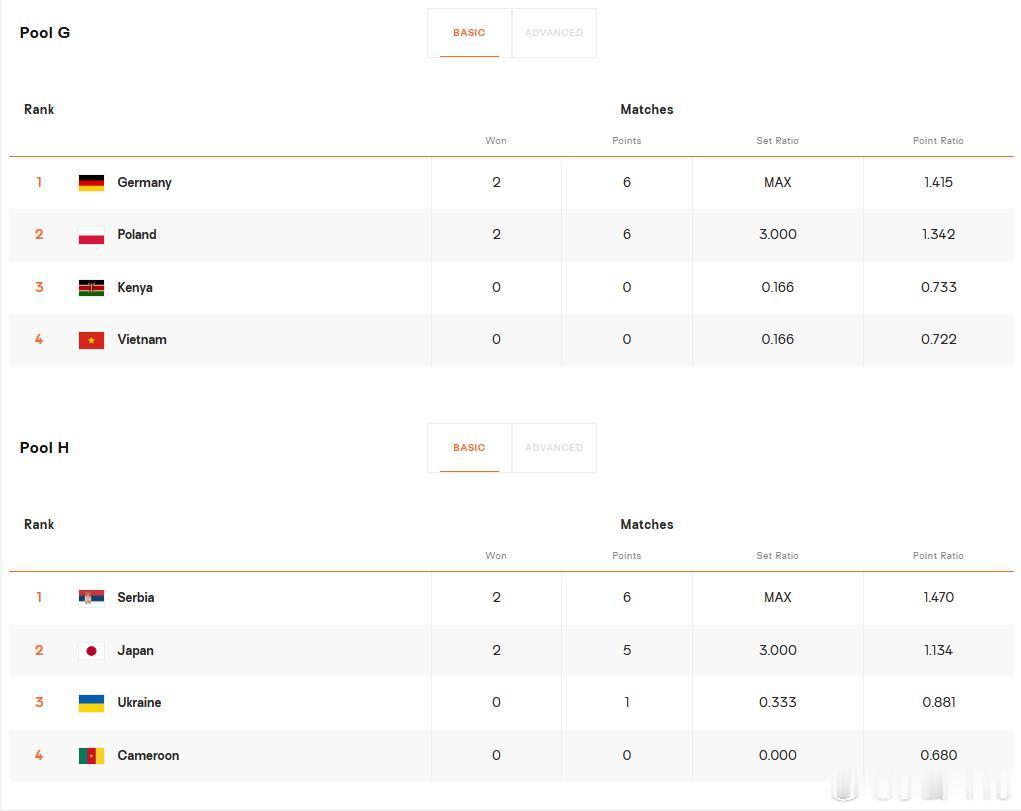Viewport: 1021px width, 811px height.
Task: Click the Point Ratio header in Pool G
Action: click(x=938, y=141)
